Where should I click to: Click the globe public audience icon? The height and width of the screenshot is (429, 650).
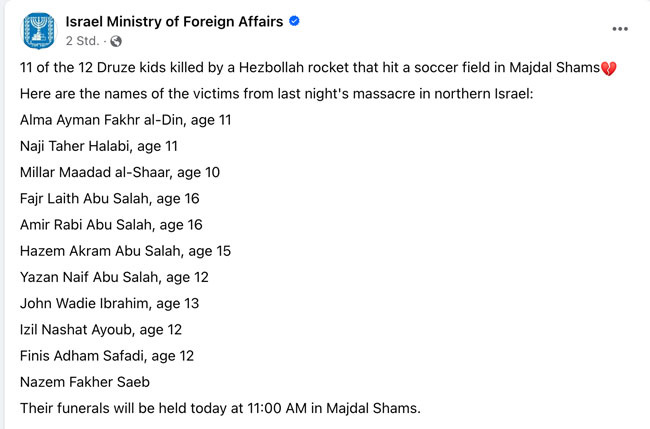pos(116,41)
